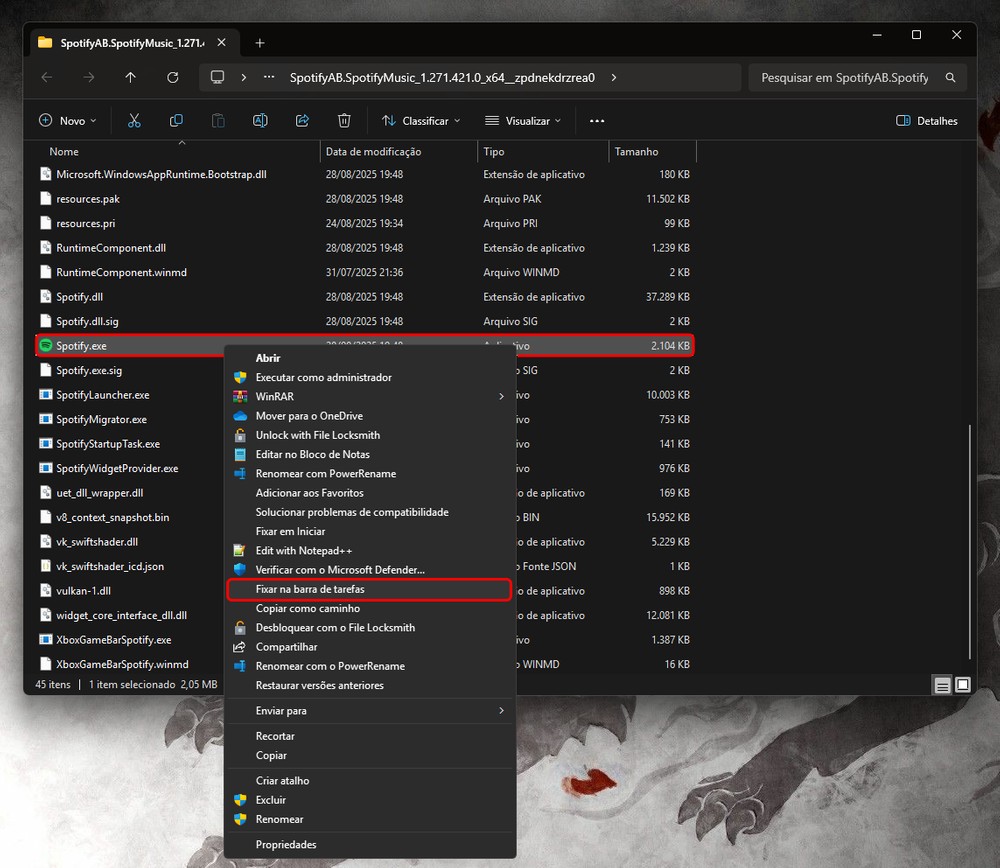Choose Executar como administrador from context menu
The width and height of the screenshot is (1000, 868).
point(323,378)
